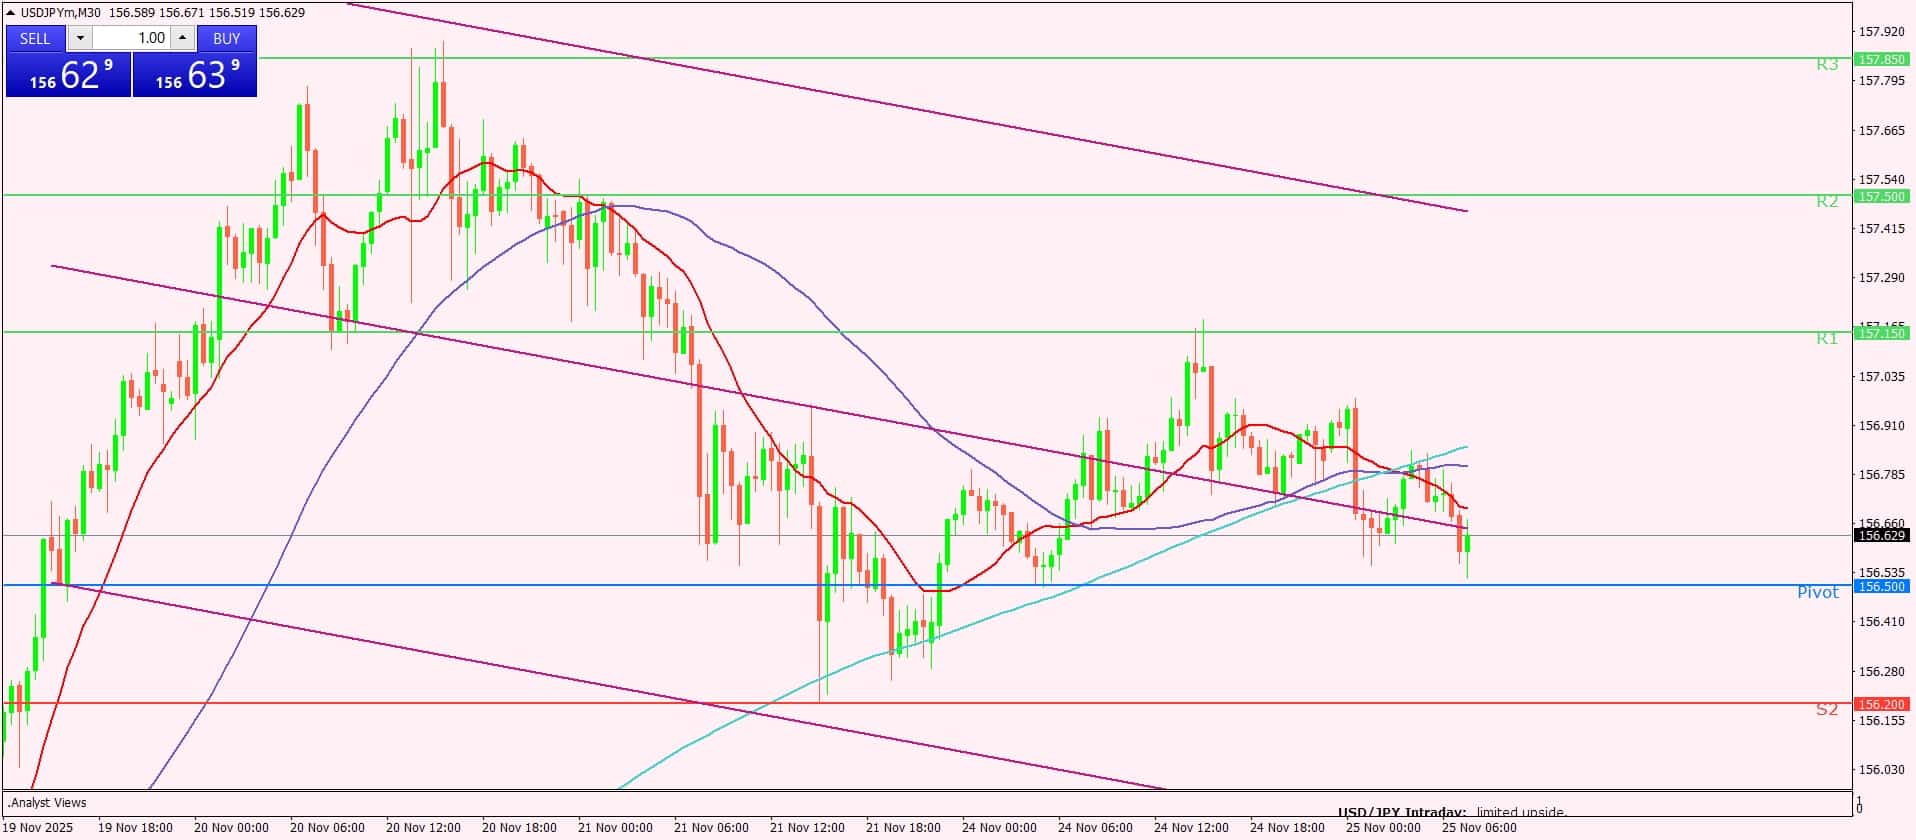The height and width of the screenshot is (840, 1916).
Task: Click the USD/JPY Intraday commentary text
Action: point(1453,812)
